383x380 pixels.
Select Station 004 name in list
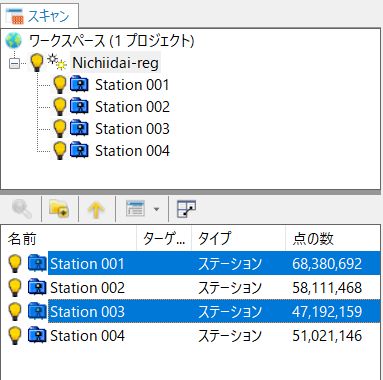pos(87,336)
